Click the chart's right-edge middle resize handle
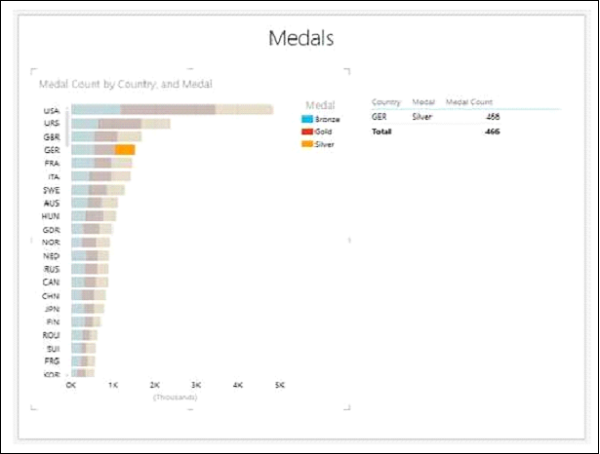The height and width of the screenshot is (454, 600). click(349, 238)
